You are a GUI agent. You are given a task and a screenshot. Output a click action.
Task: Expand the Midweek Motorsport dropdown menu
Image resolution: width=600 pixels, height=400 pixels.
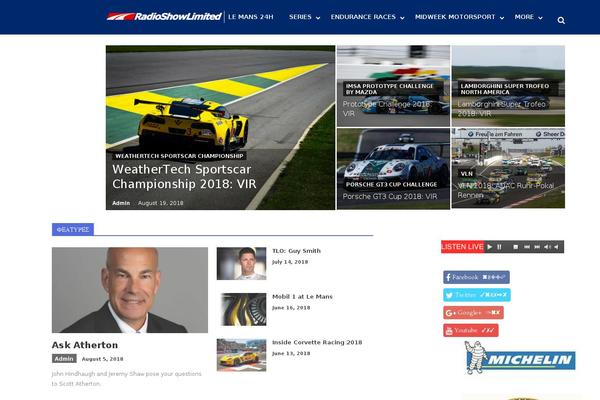[x=460, y=17]
